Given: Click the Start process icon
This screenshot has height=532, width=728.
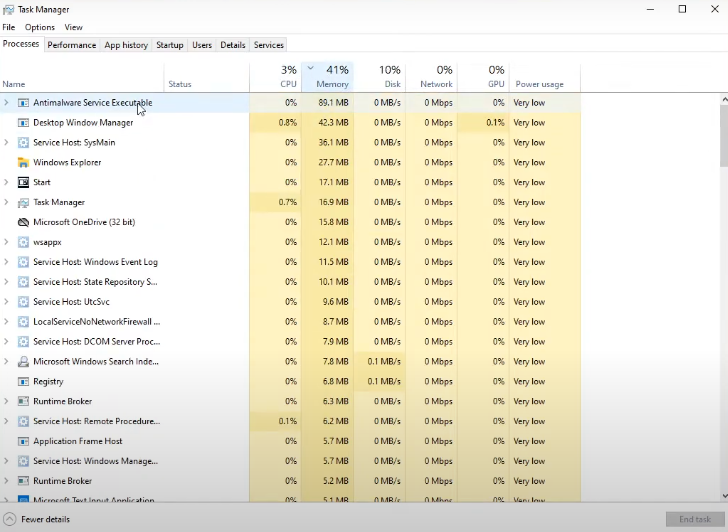Looking at the screenshot, I should tap(23, 182).
